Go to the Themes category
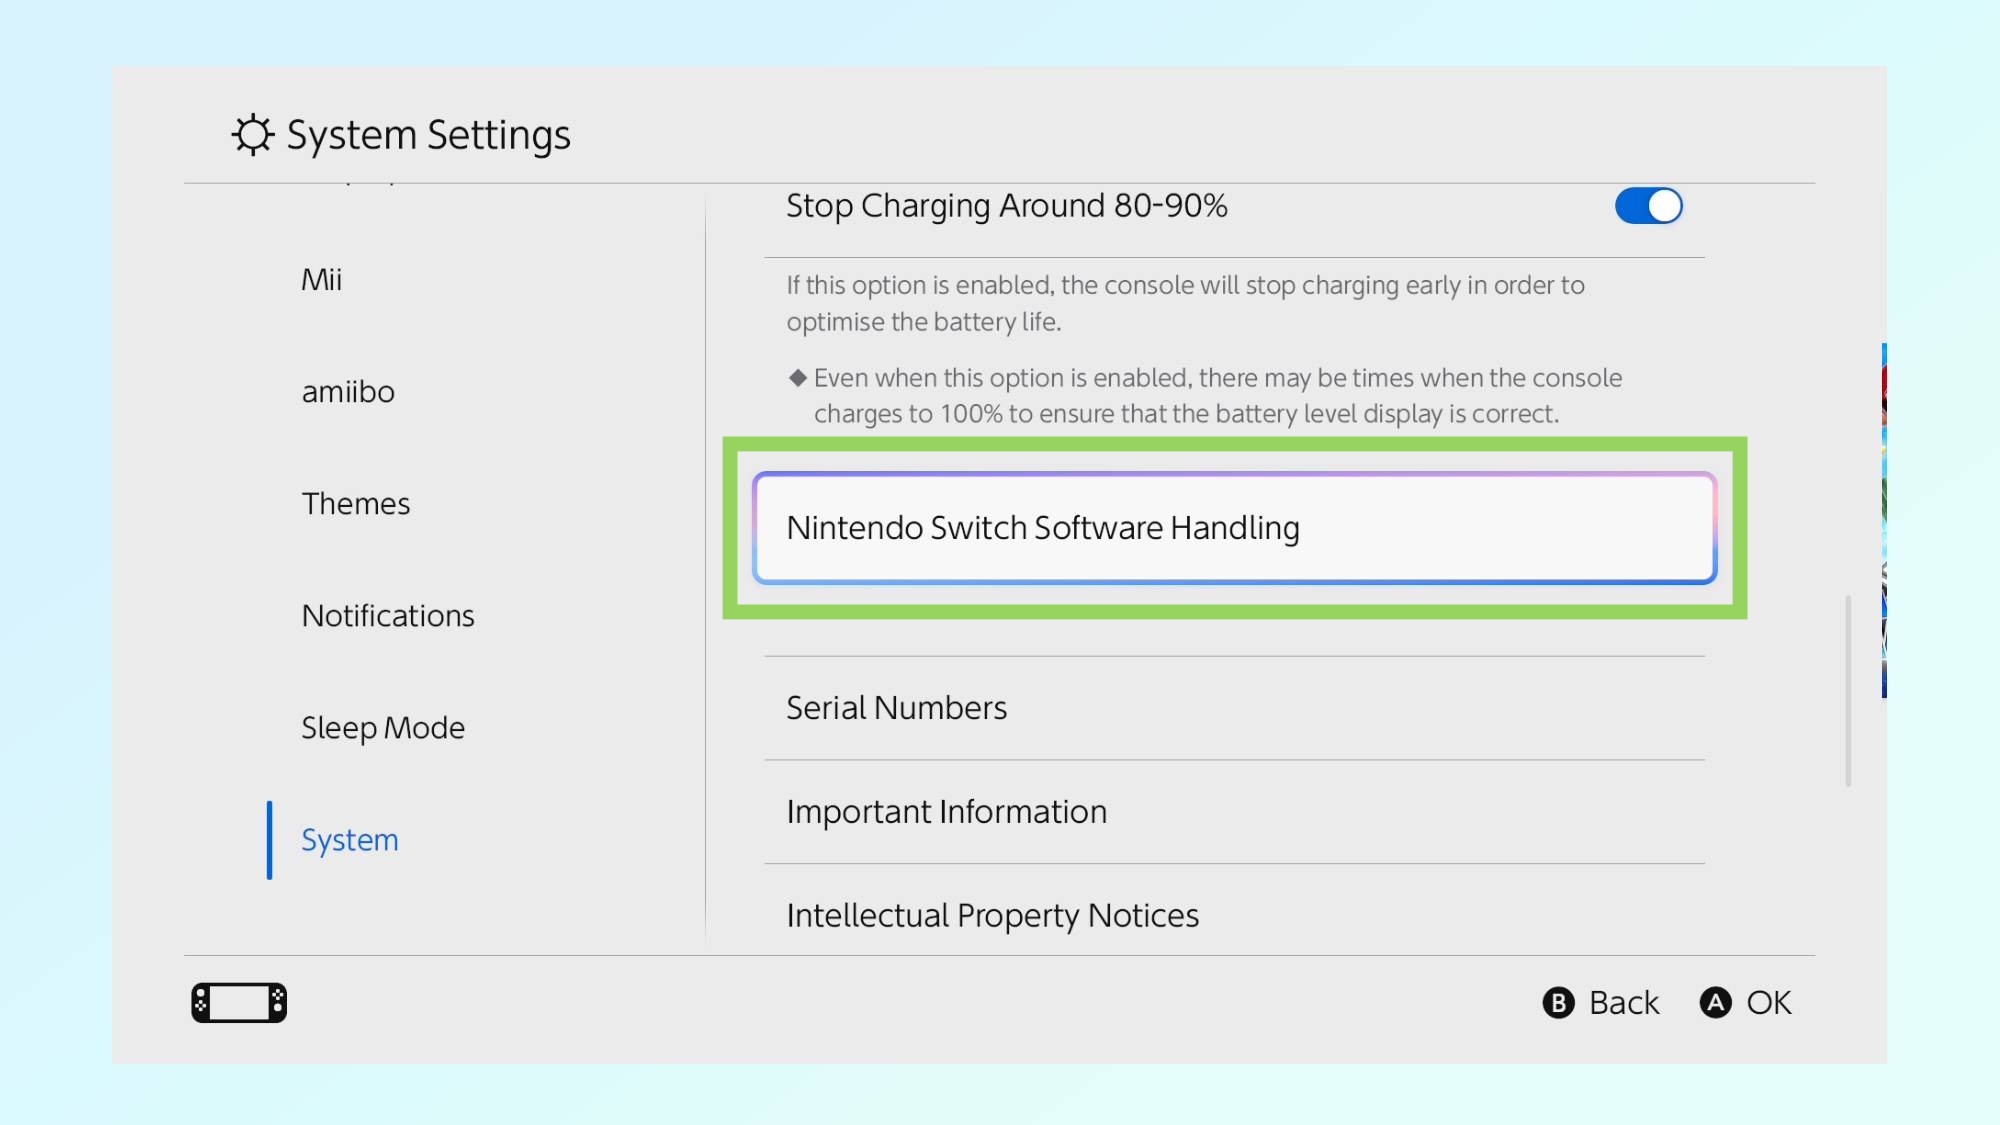 (355, 503)
